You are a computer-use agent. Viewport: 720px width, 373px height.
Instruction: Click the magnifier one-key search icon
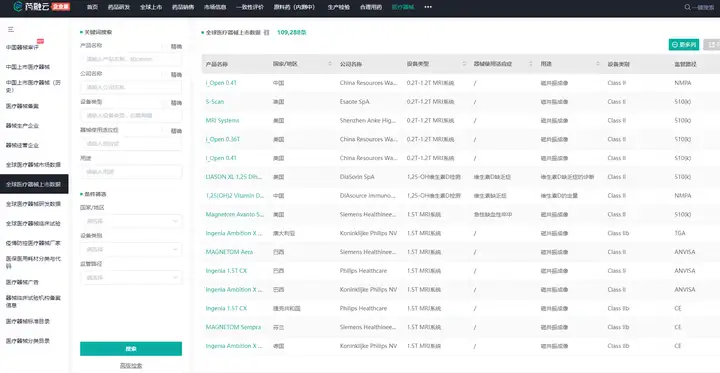click(x=687, y=7)
